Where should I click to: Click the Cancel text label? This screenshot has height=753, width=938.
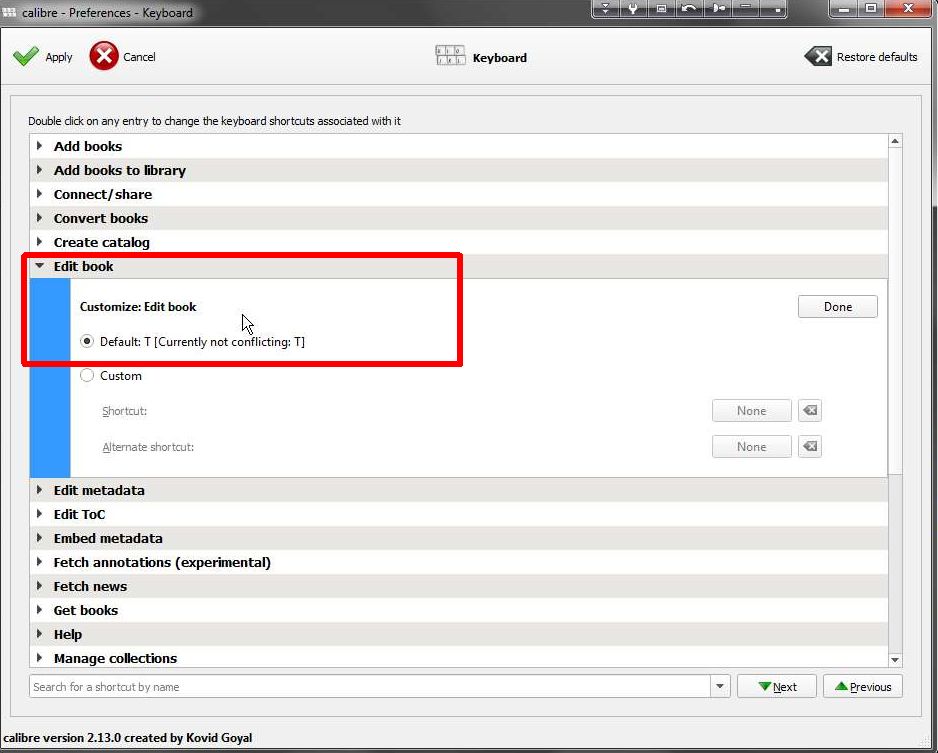point(139,57)
